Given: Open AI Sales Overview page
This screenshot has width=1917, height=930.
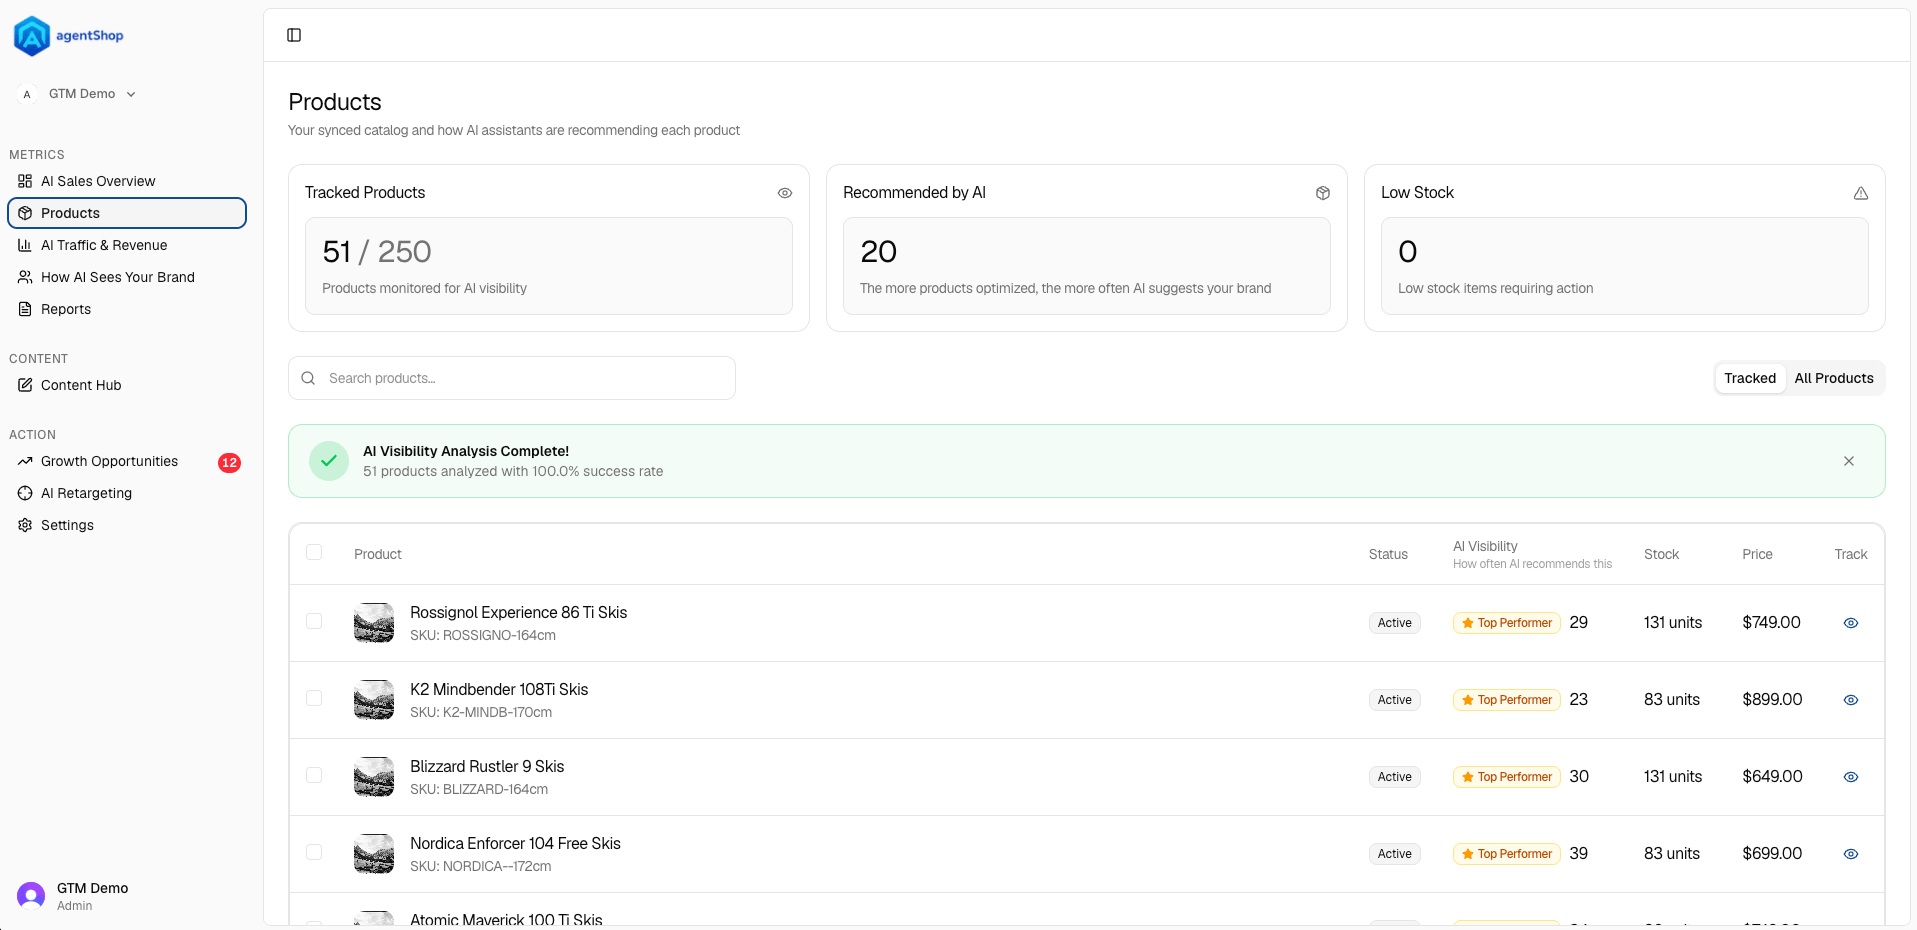Looking at the screenshot, I should [x=127, y=181].
